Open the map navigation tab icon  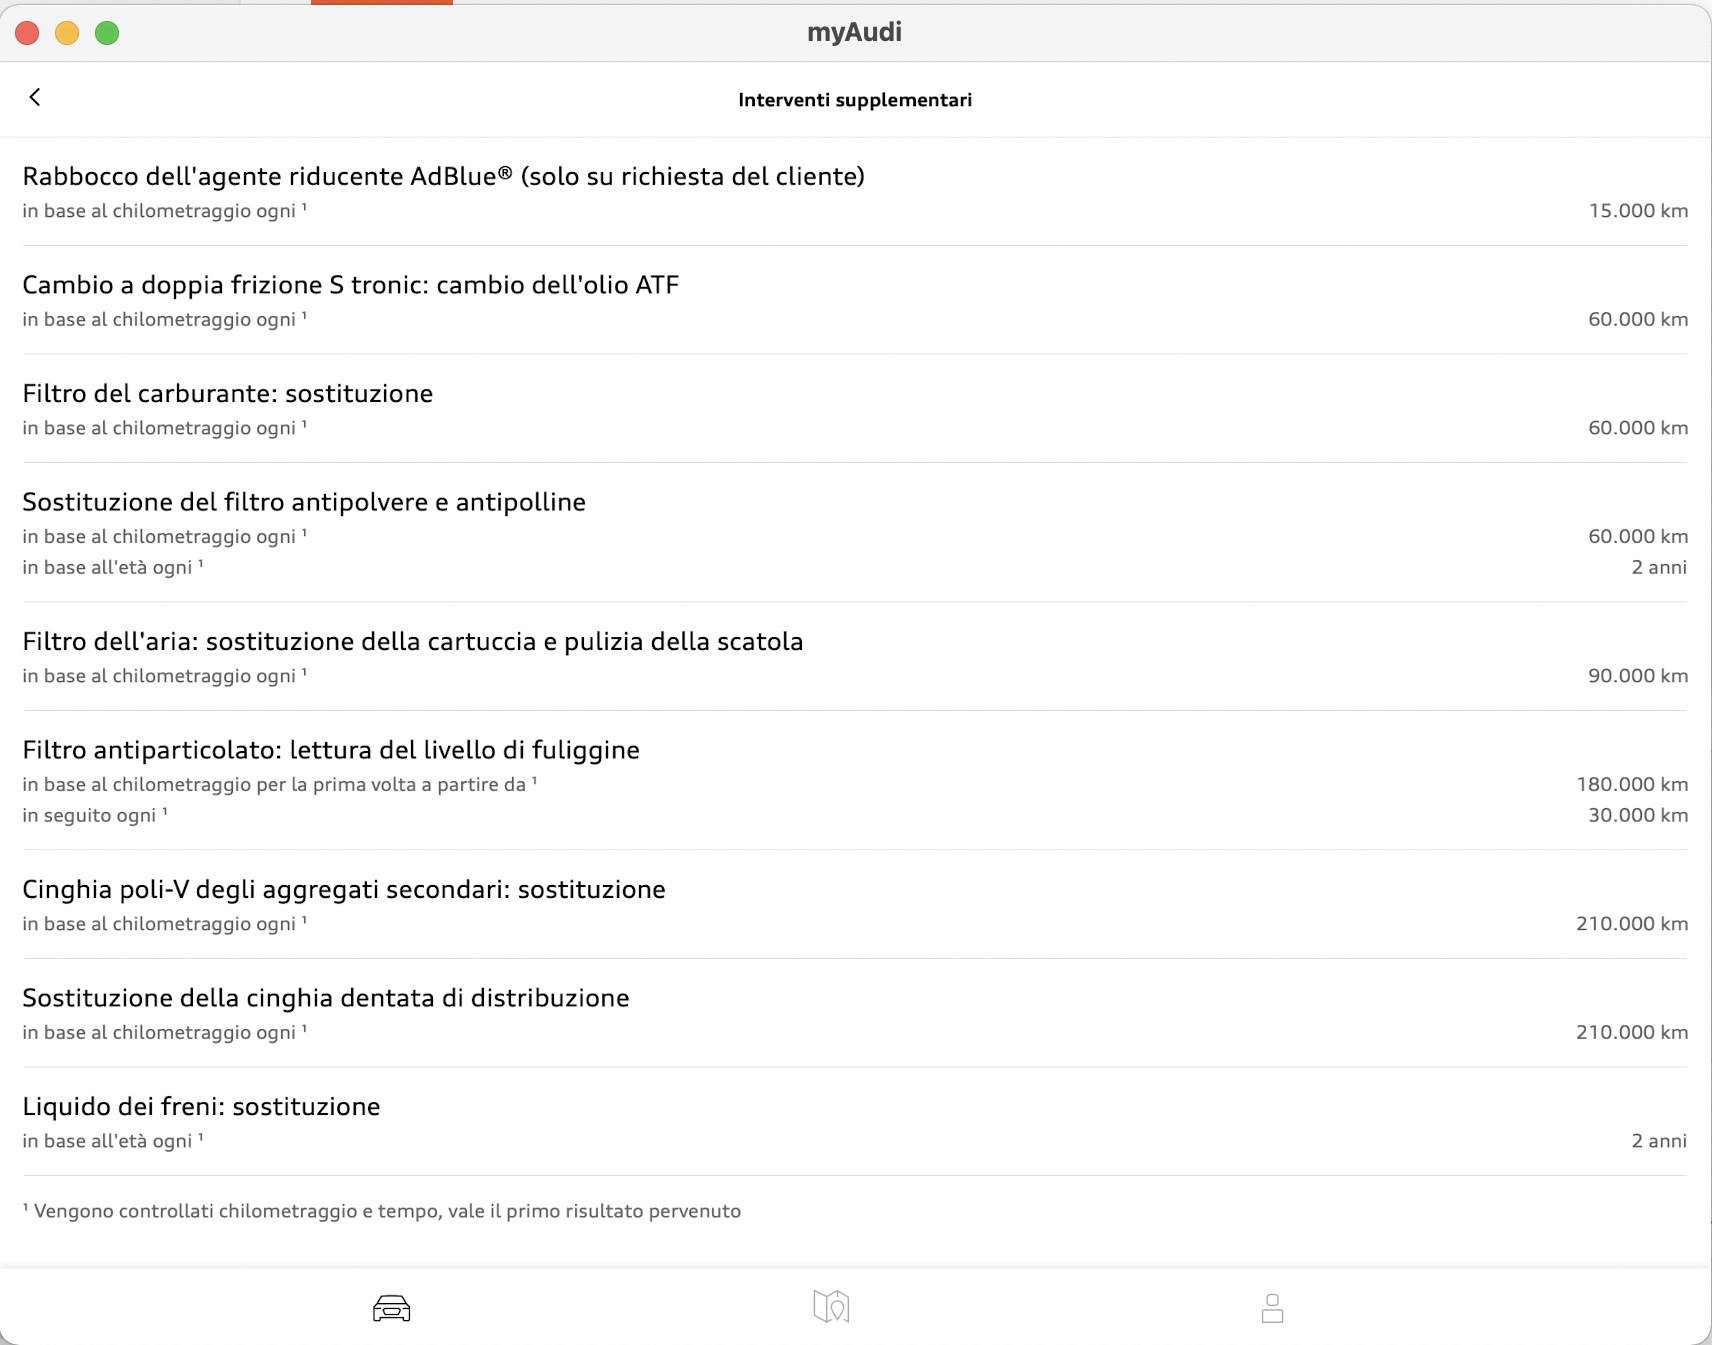click(831, 1306)
